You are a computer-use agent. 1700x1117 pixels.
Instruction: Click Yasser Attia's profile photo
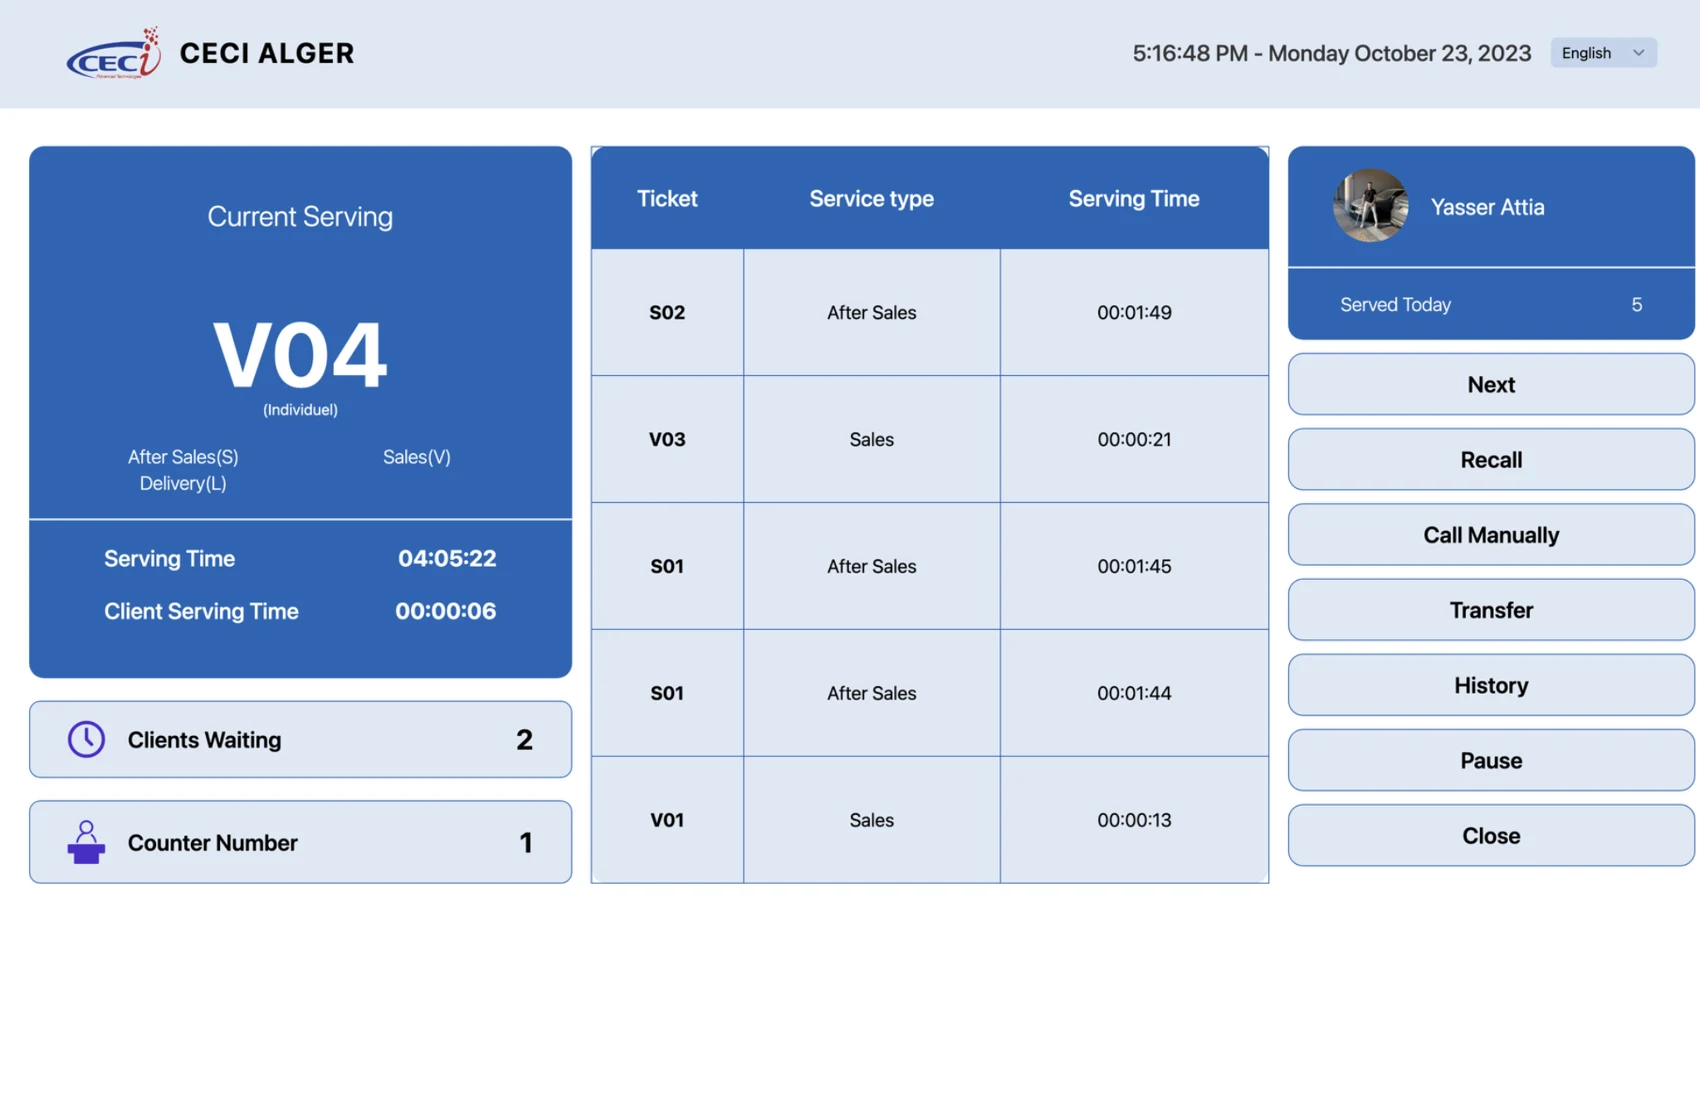click(1370, 206)
